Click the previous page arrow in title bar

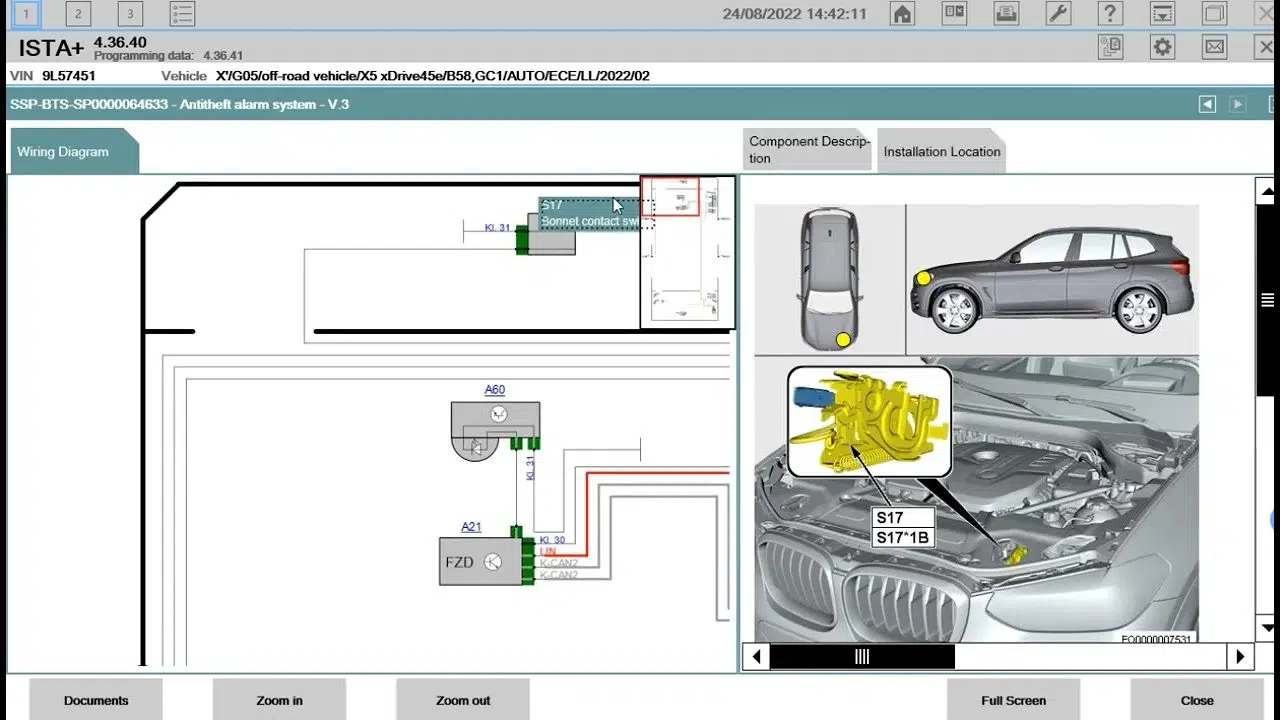point(1208,104)
